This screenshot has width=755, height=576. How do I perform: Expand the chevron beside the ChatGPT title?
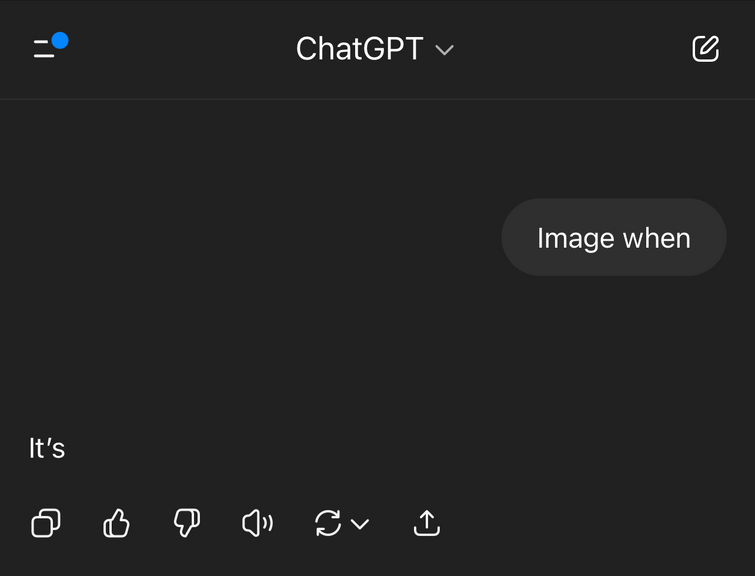444,50
